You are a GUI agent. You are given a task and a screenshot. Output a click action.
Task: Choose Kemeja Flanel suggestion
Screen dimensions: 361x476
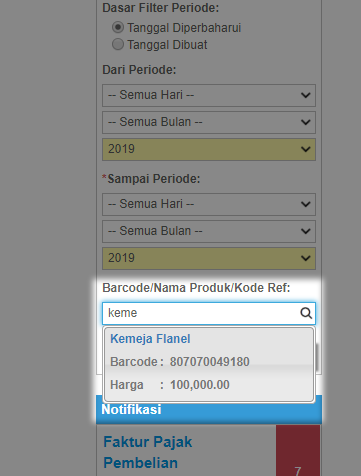pyautogui.click(x=150, y=339)
